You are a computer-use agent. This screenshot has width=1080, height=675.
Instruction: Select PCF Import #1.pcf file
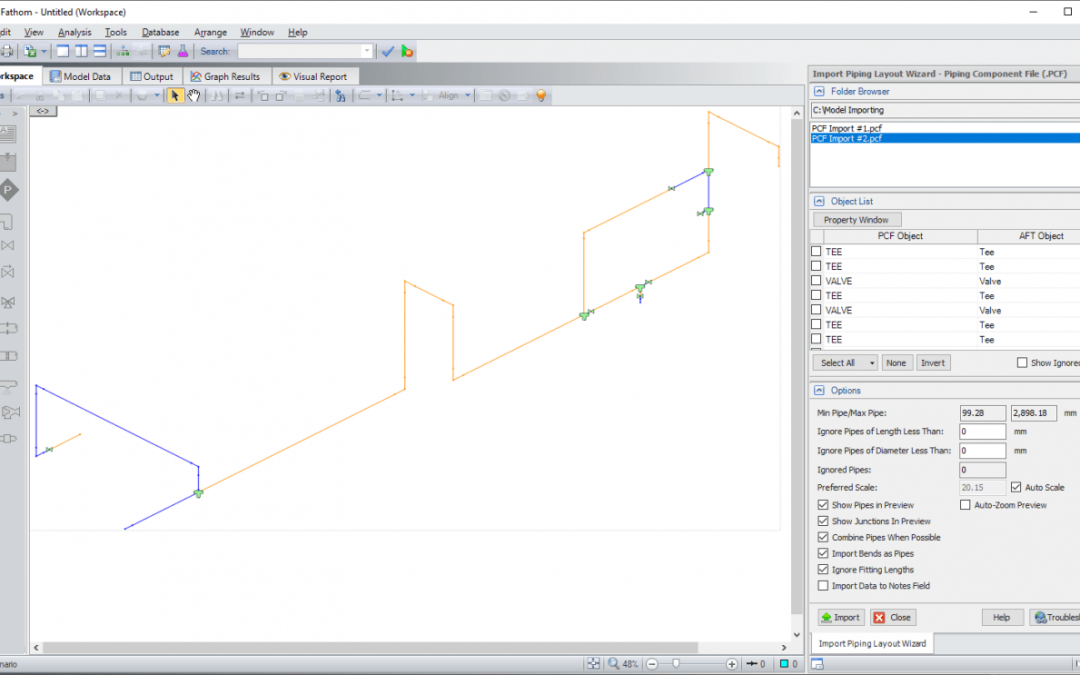(x=846, y=128)
